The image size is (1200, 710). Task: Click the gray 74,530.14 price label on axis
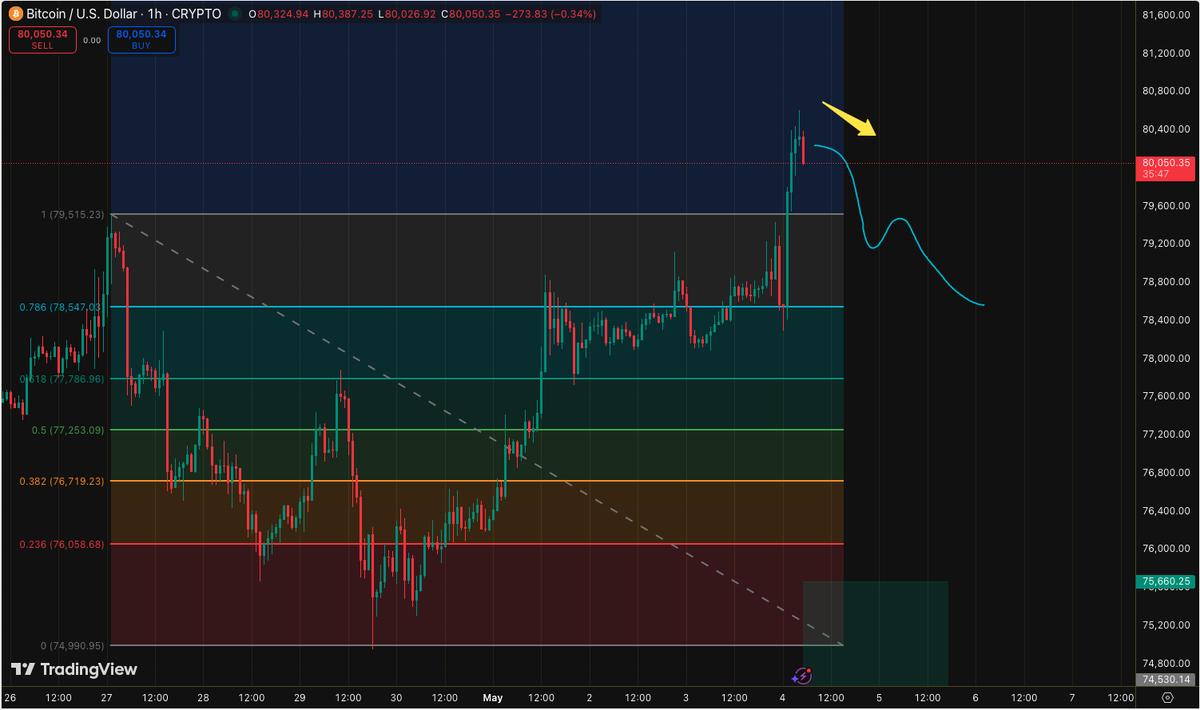[1166, 679]
